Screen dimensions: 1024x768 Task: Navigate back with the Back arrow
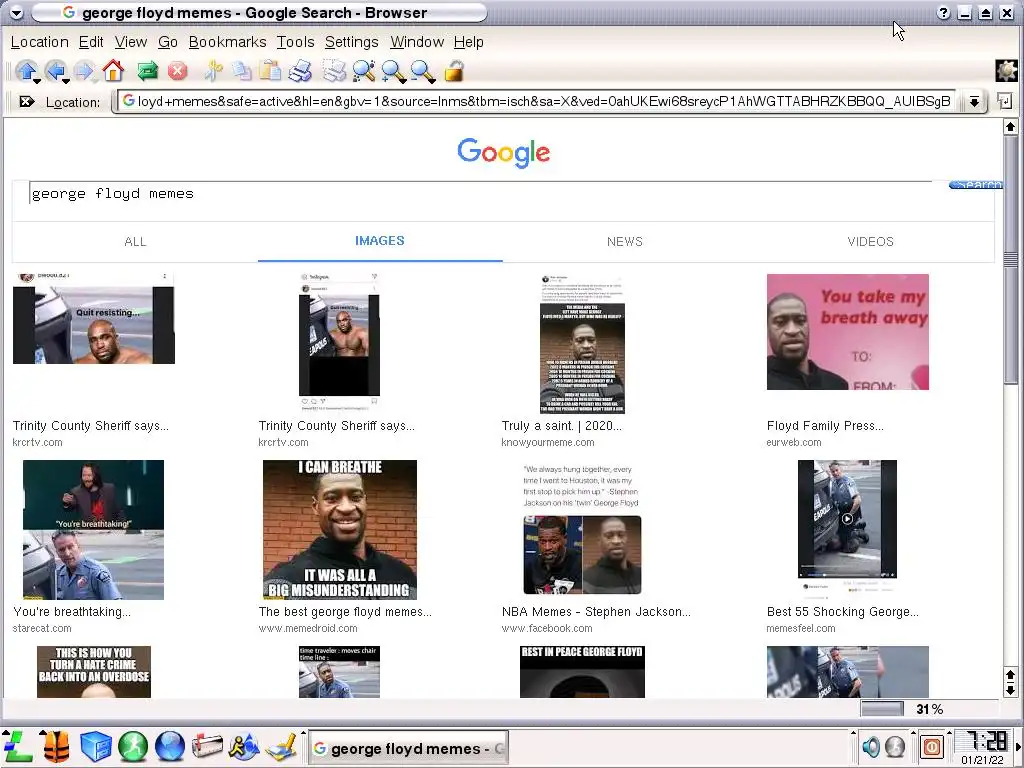tap(55, 70)
